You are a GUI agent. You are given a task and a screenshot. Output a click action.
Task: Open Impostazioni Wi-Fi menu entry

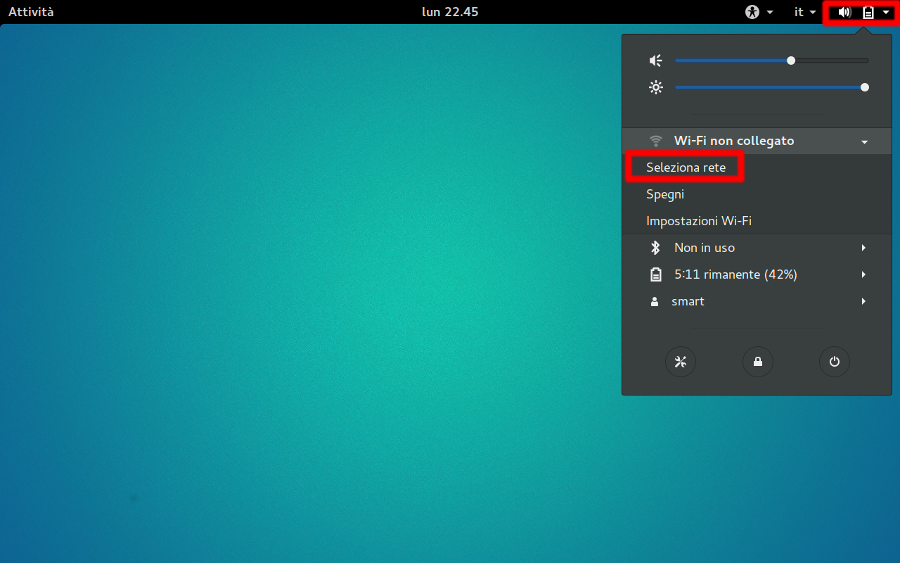(699, 221)
